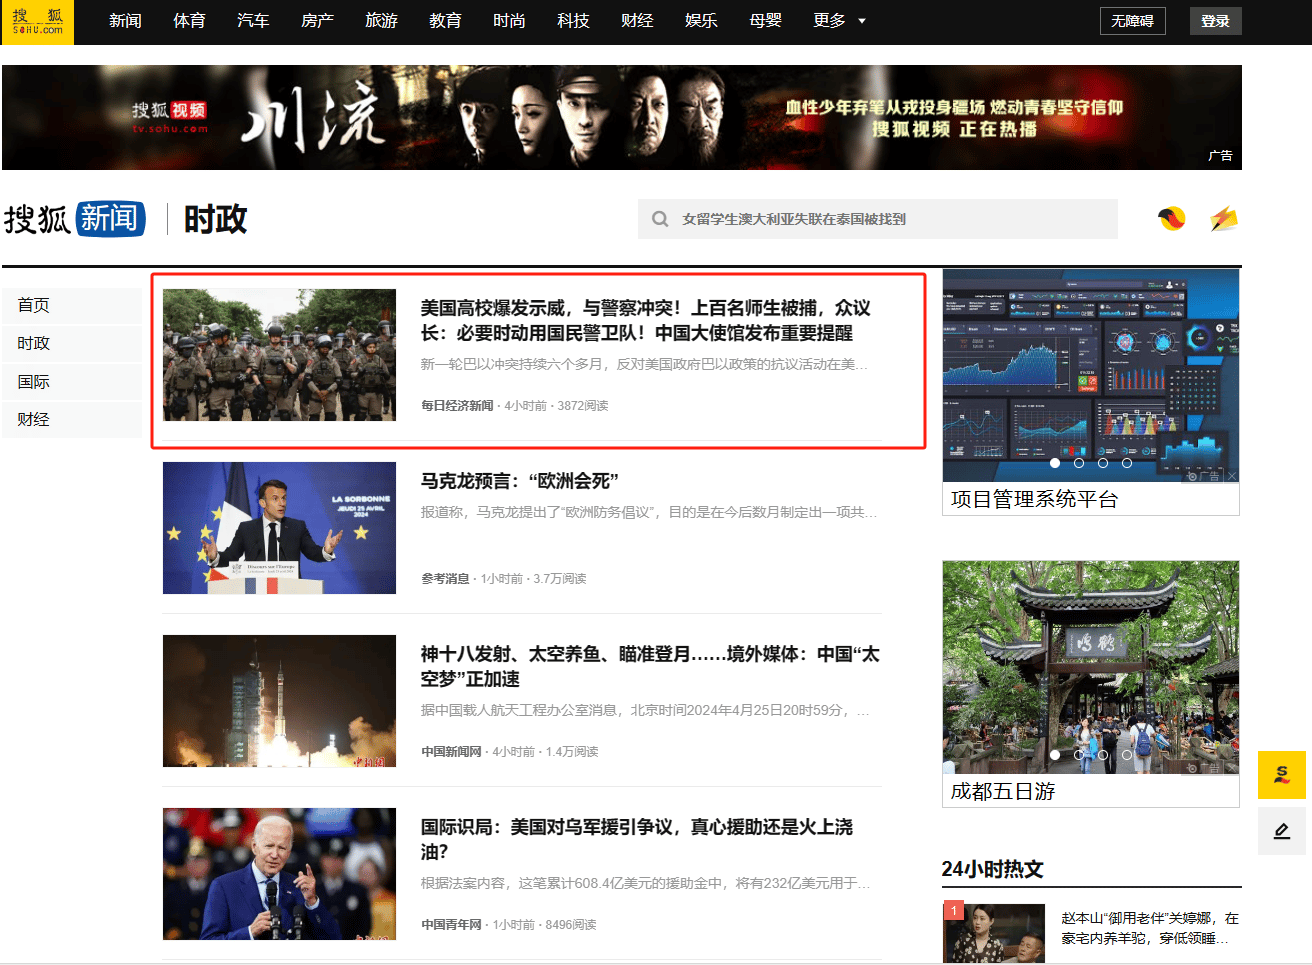Image resolution: width=1312 pixels, height=965 pixels.
Task: Open the Biden speaking thumbnail
Action: (x=279, y=874)
